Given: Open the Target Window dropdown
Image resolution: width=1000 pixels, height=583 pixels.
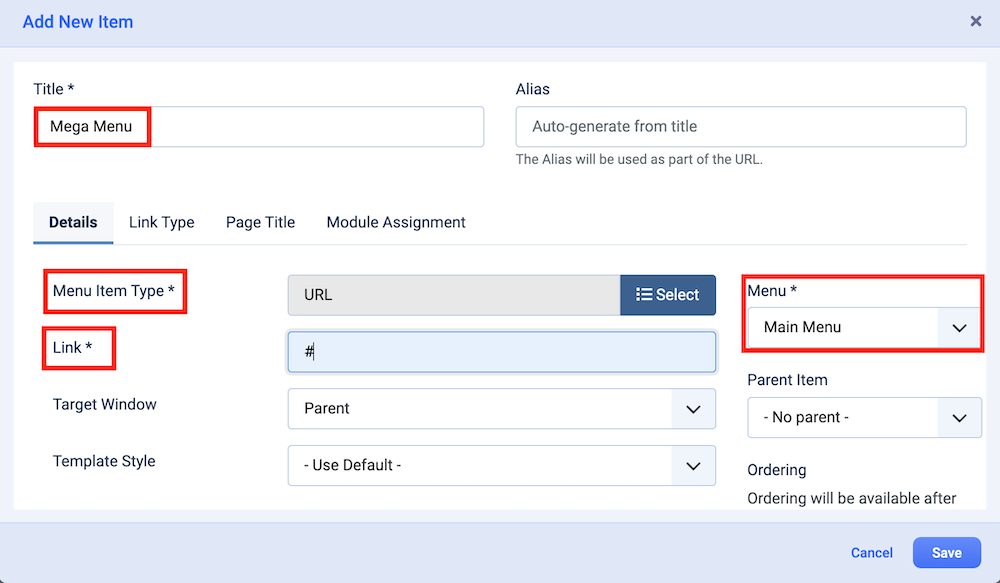Looking at the screenshot, I should (501, 409).
